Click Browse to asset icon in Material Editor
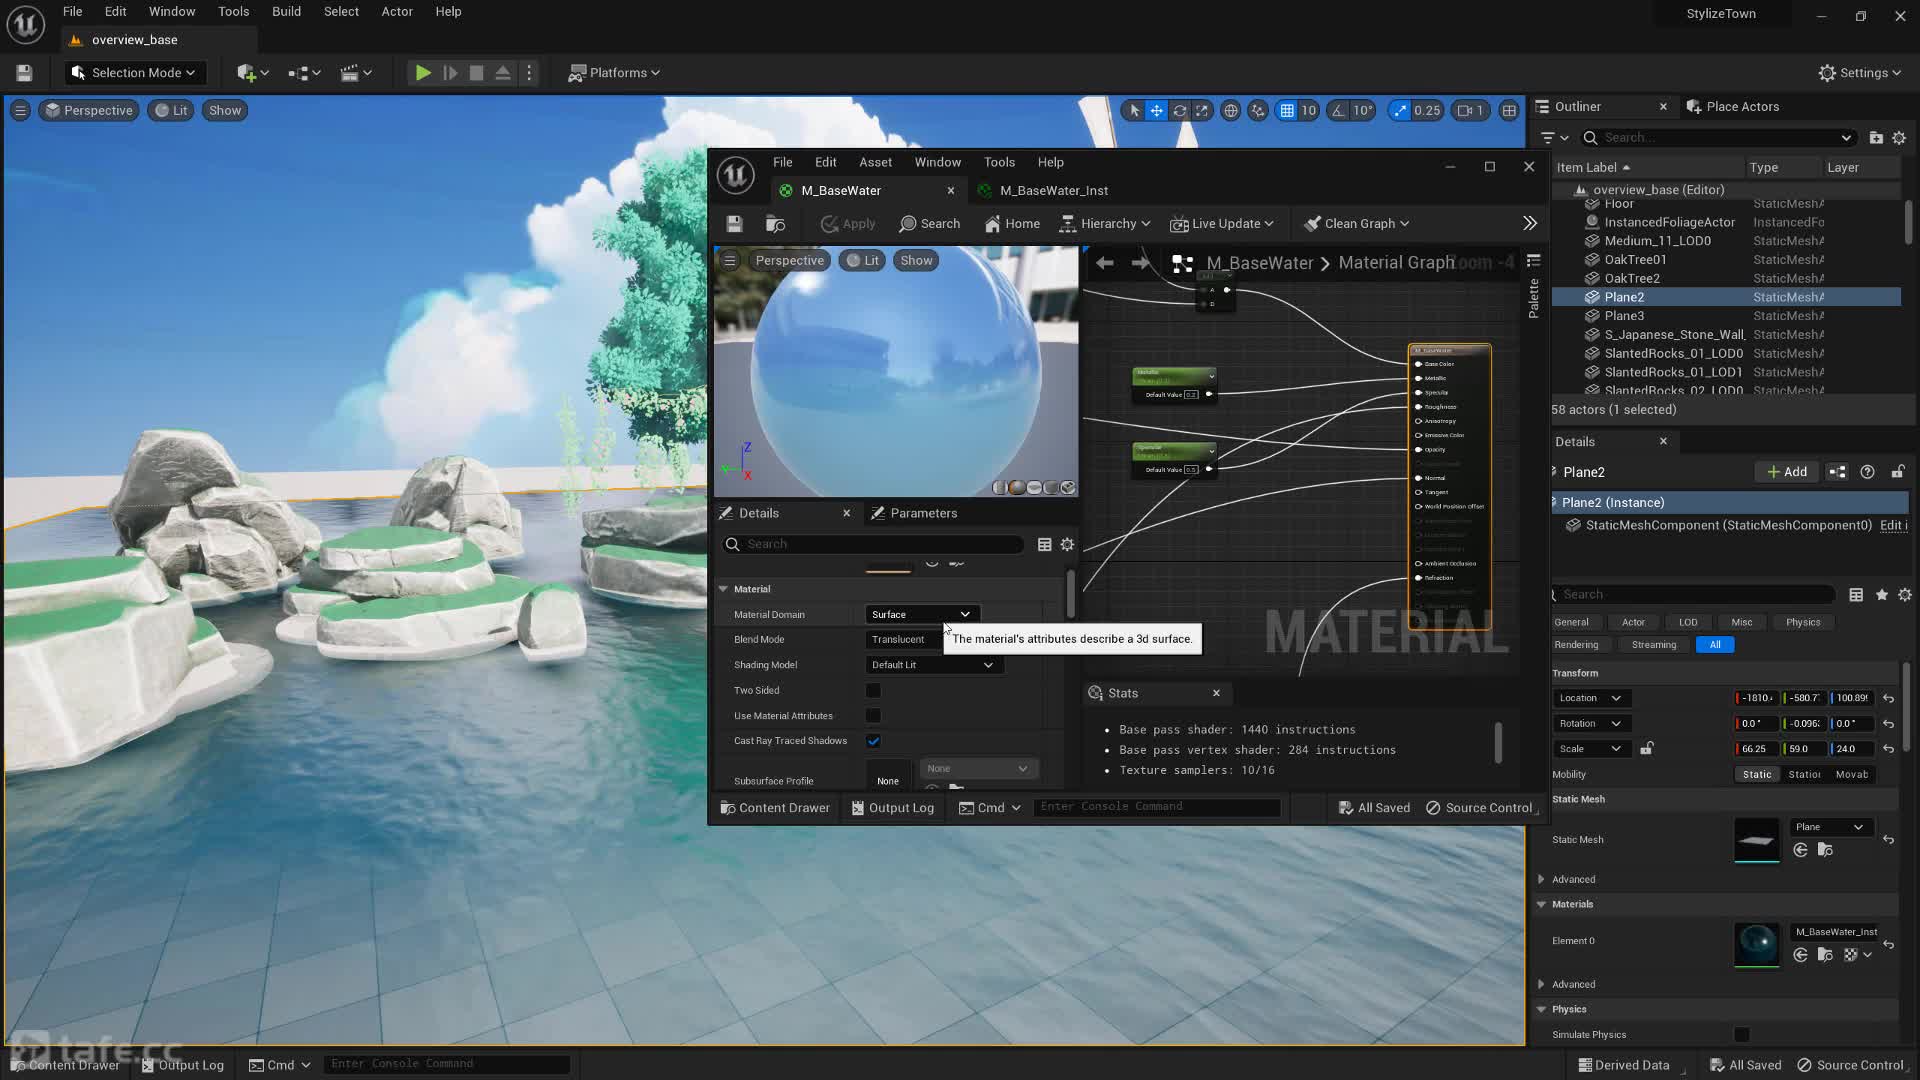Viewport: 1920px width, 1080px height. (x=775, y=224)
